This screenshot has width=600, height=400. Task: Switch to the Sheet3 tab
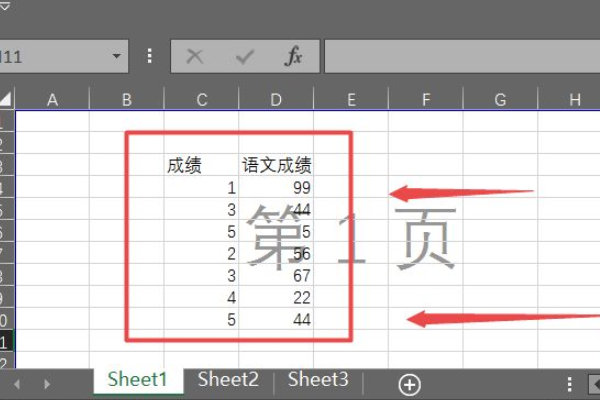click(318, 380)
